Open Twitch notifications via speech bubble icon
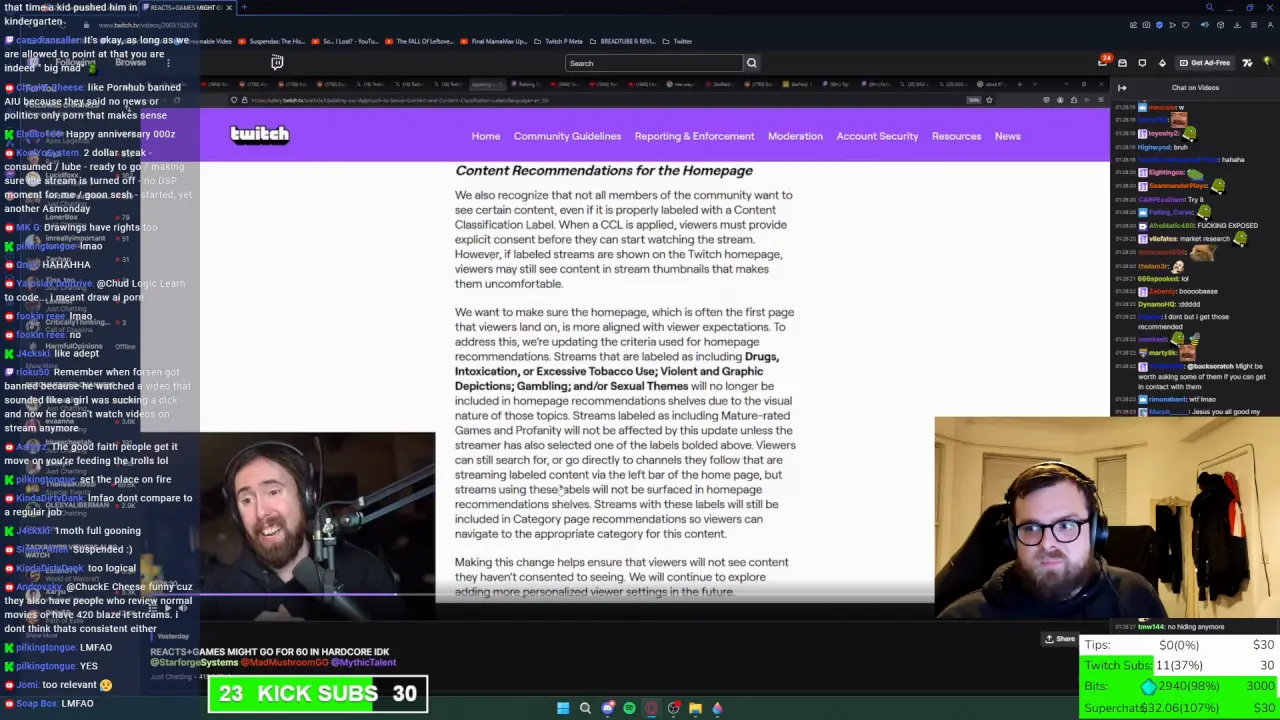 point(1142,63)
